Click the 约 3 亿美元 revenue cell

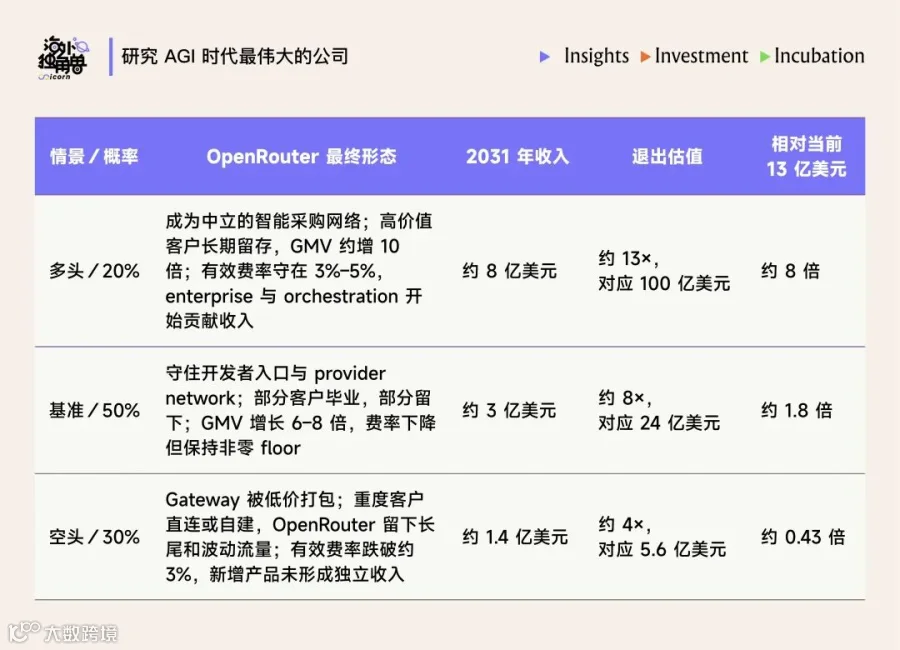point(509,410)
